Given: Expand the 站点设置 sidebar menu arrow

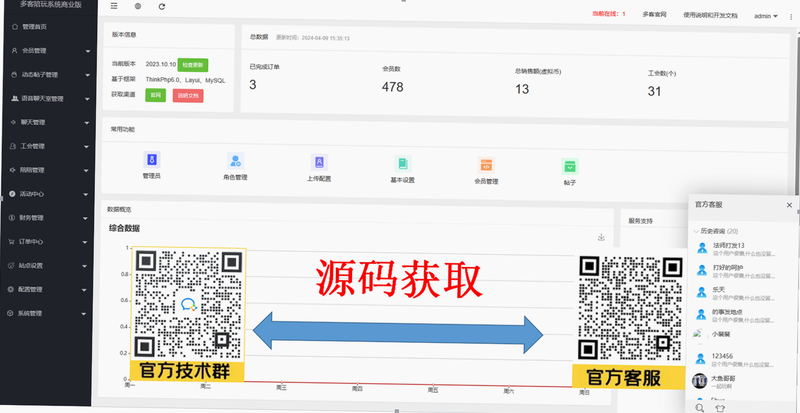Looking at the screenshot, I should pyautogui.click(x=84, y=266).
